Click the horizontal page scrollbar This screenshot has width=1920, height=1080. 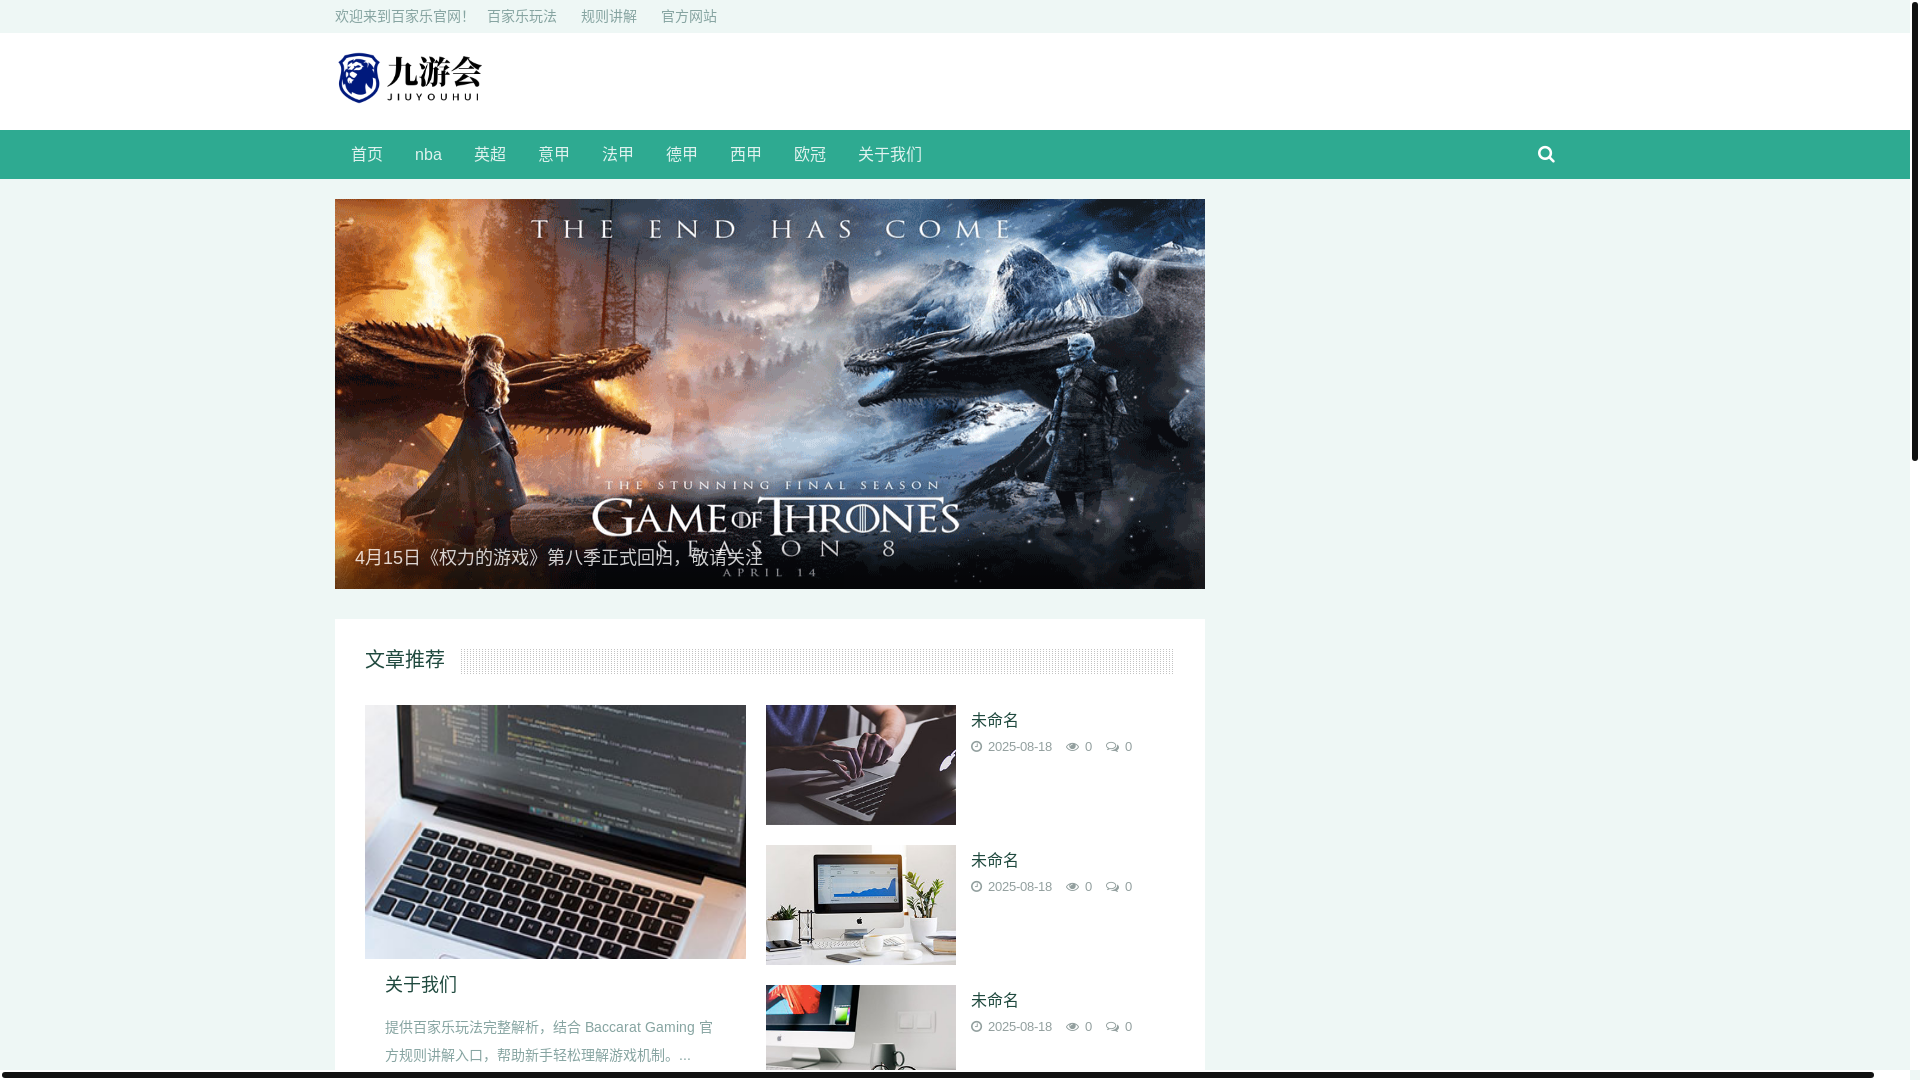coord(937,1075)
